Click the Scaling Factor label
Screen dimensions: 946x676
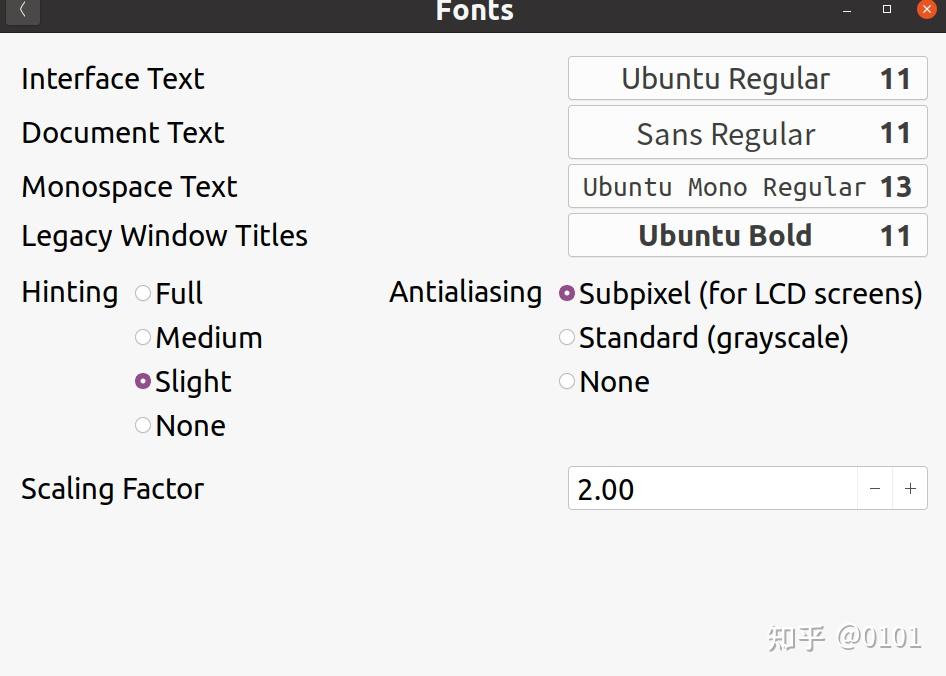tap(112, 489)
